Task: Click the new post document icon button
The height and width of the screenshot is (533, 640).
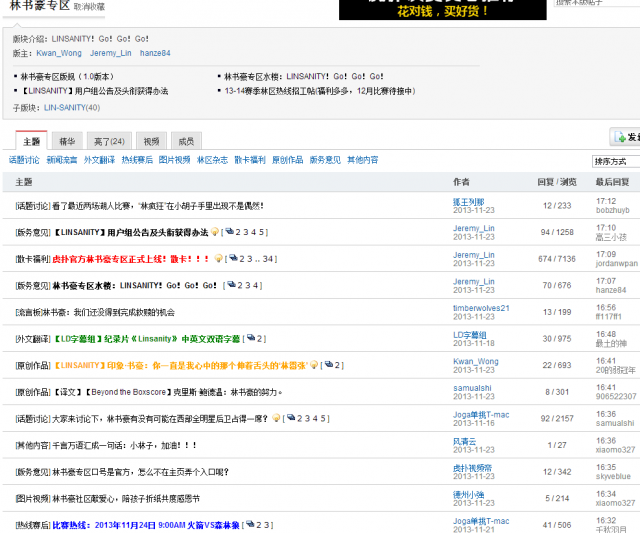Action: click(x=620, y=137)
